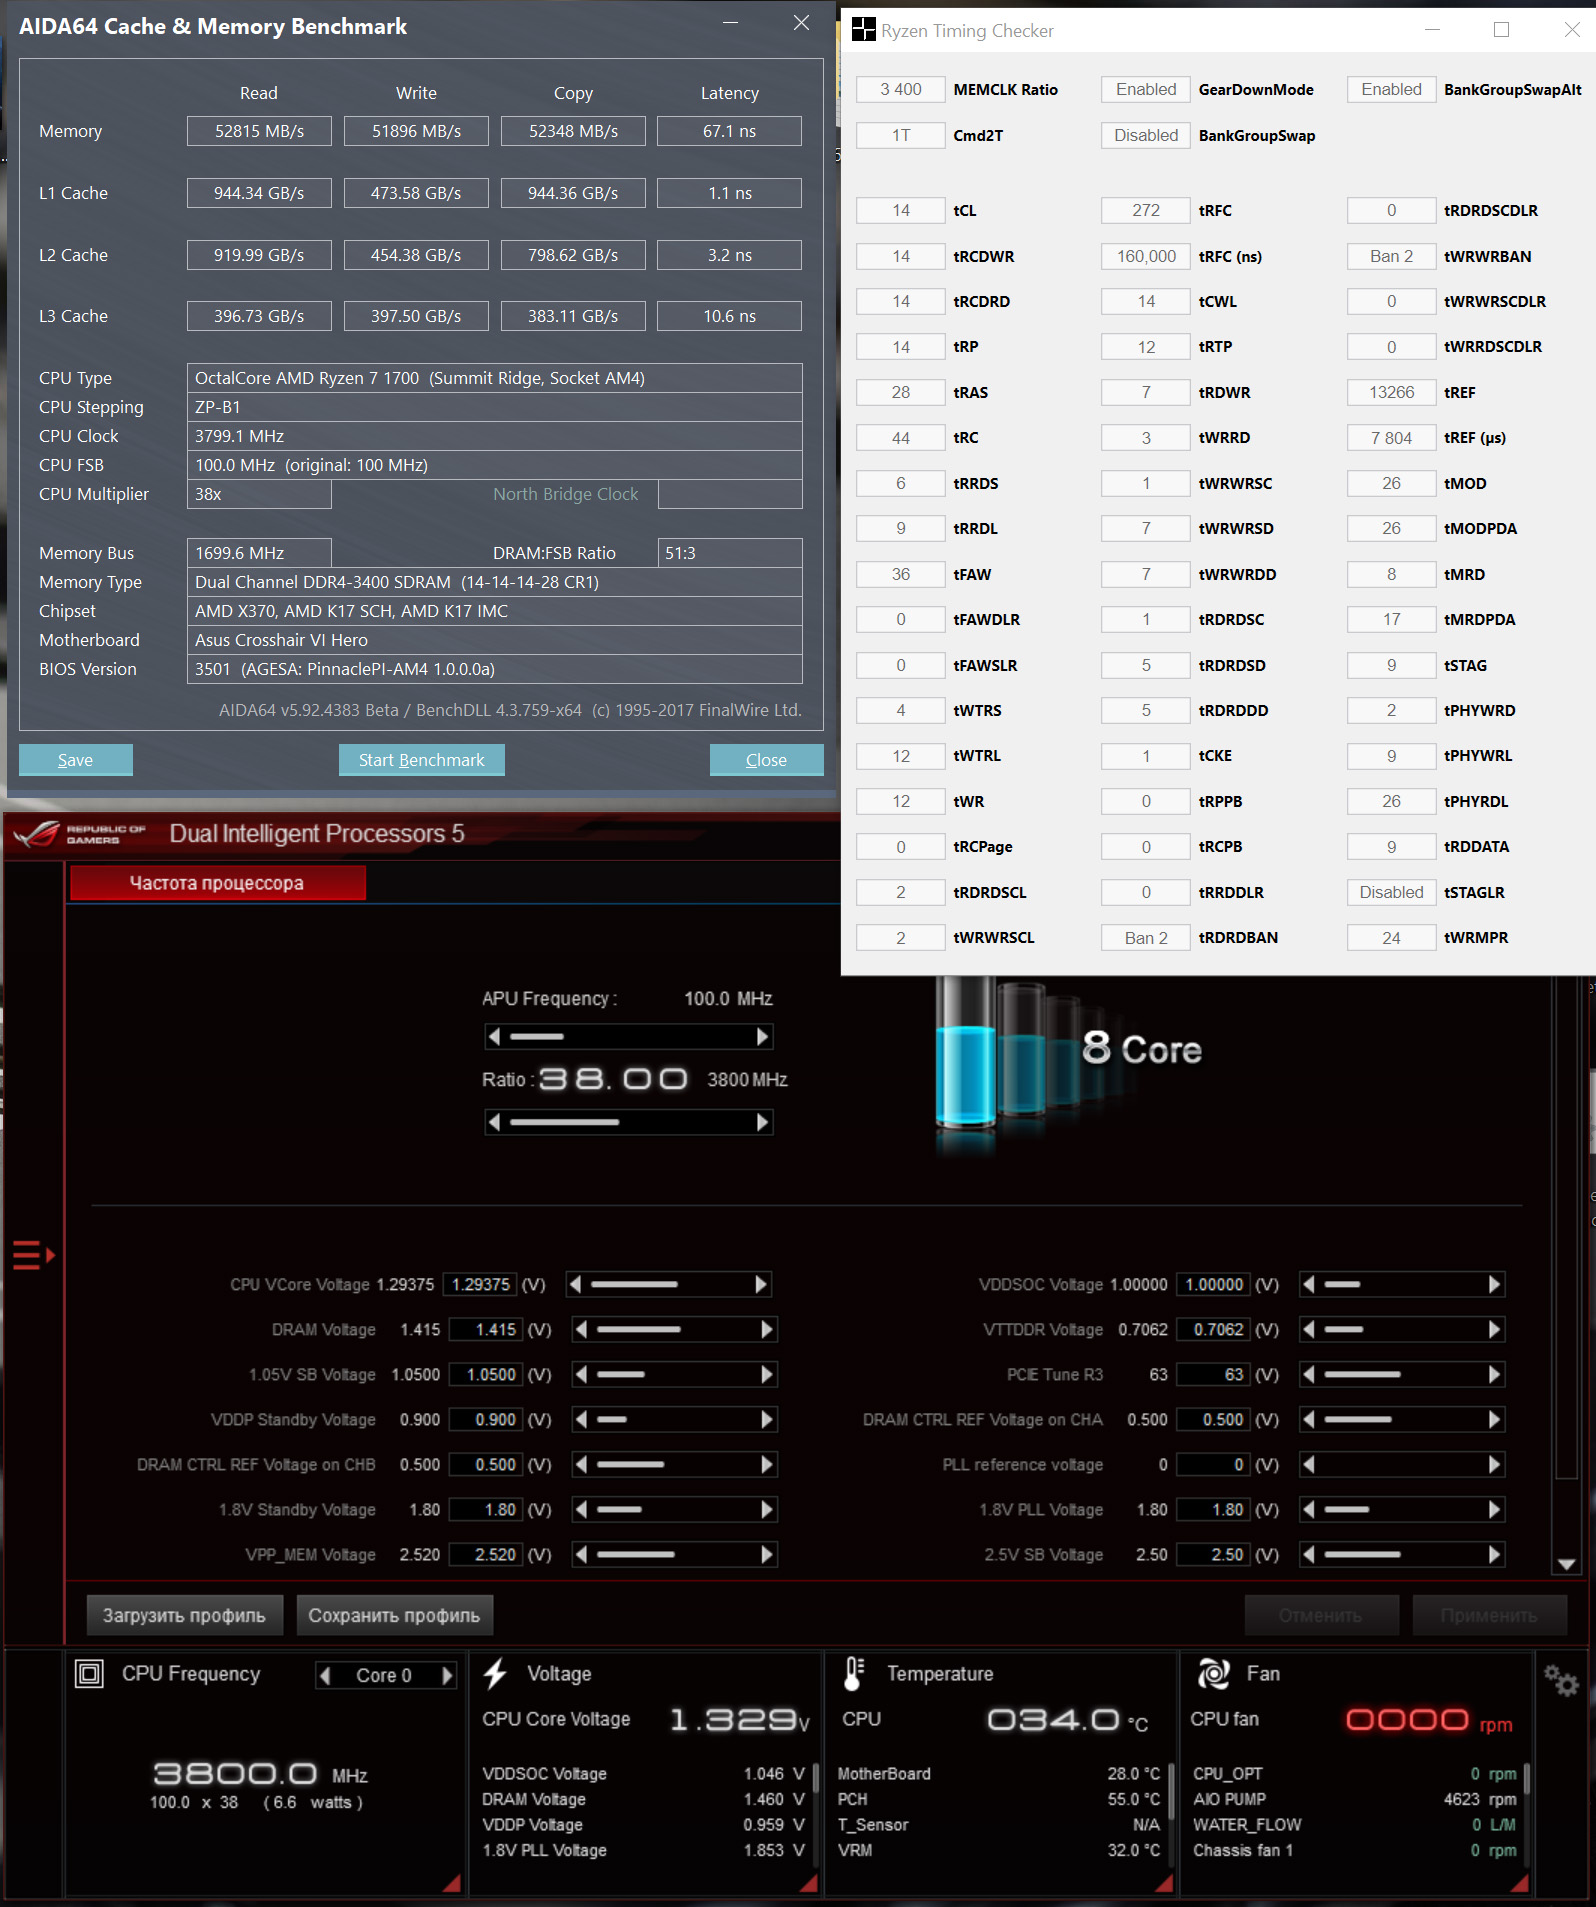Screen dimensions: 1596x1907
Task: Click the Republic of Gamers logo
Action: 80,833
